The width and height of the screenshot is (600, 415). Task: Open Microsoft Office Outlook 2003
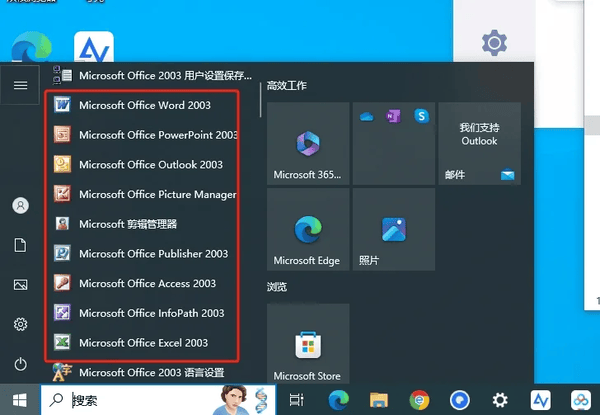(143, 164)
